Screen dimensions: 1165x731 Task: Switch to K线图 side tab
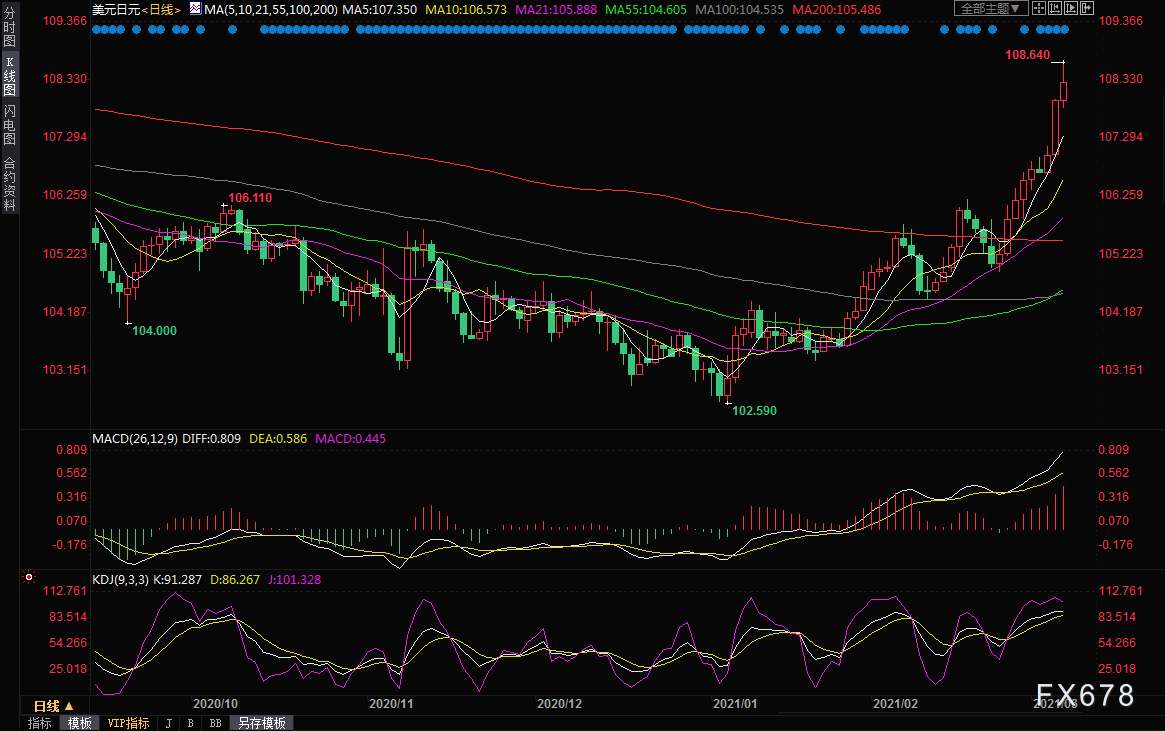(10, 76)
